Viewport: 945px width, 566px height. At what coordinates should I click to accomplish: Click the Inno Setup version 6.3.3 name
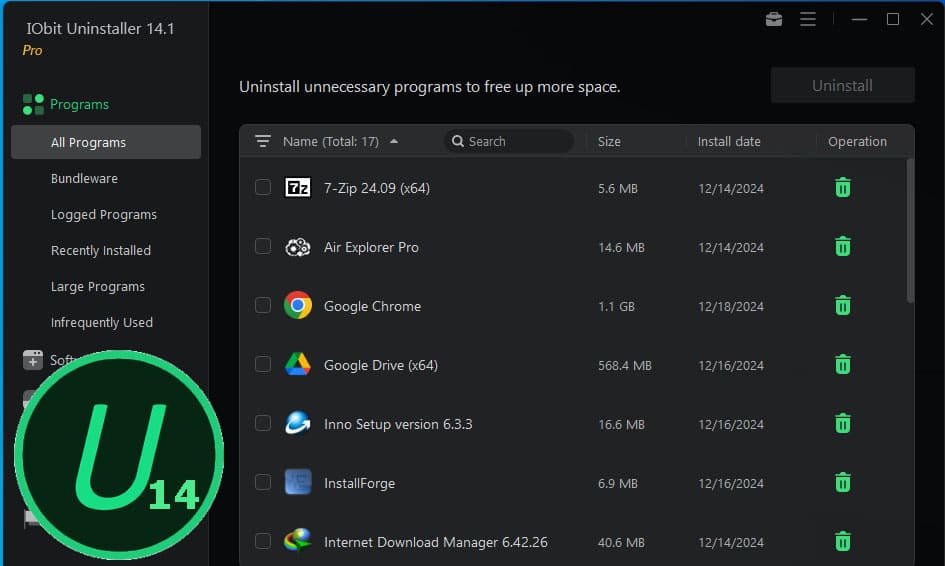point(398,424)
